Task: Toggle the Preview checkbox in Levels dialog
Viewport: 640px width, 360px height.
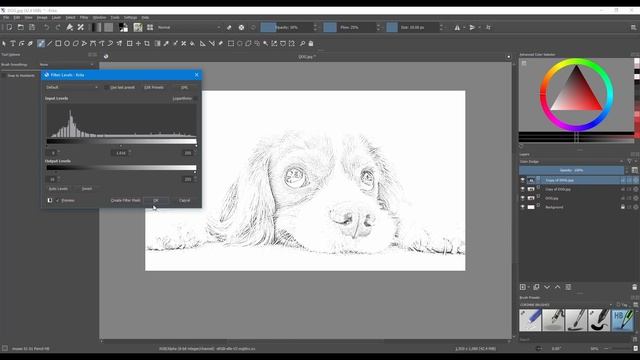Action: click(x=58, y=200)
